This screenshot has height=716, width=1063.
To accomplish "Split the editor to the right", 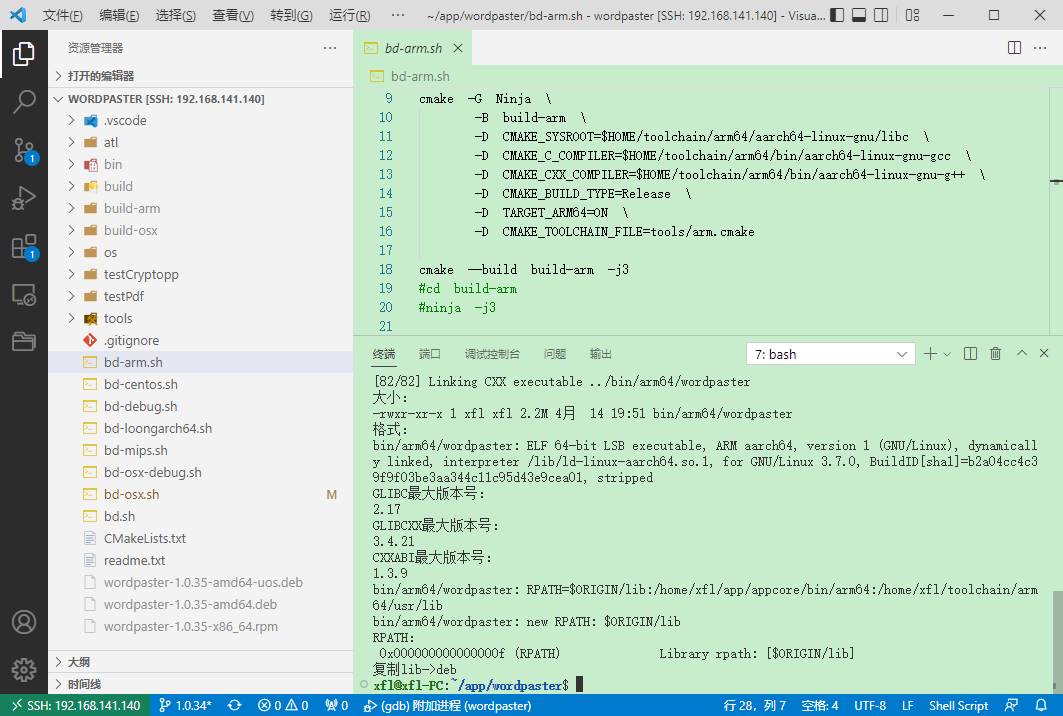I will 1014,48.
